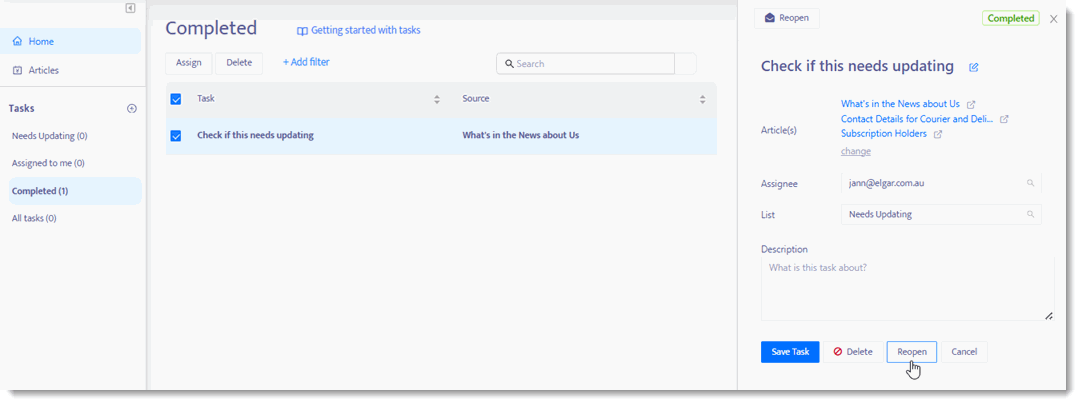Toggle the select-all checkbox in the table header
The image size is (1076, 399).
point(176,99)
